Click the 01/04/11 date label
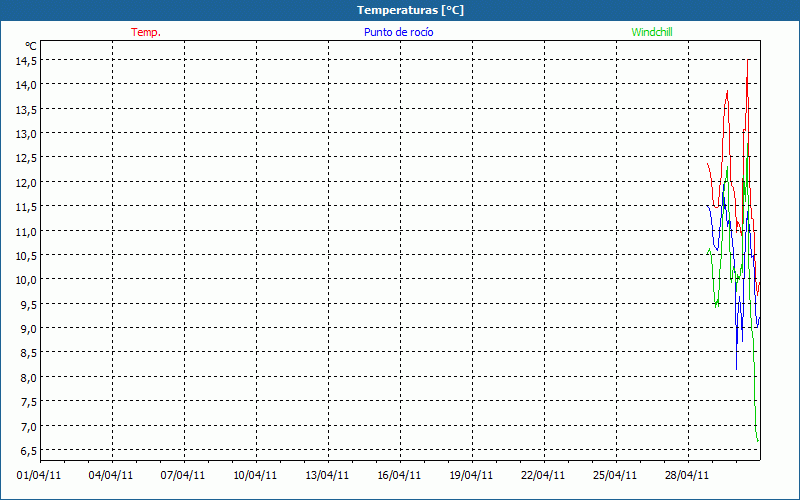Screen dimensions: 800x500 [39, 475]
